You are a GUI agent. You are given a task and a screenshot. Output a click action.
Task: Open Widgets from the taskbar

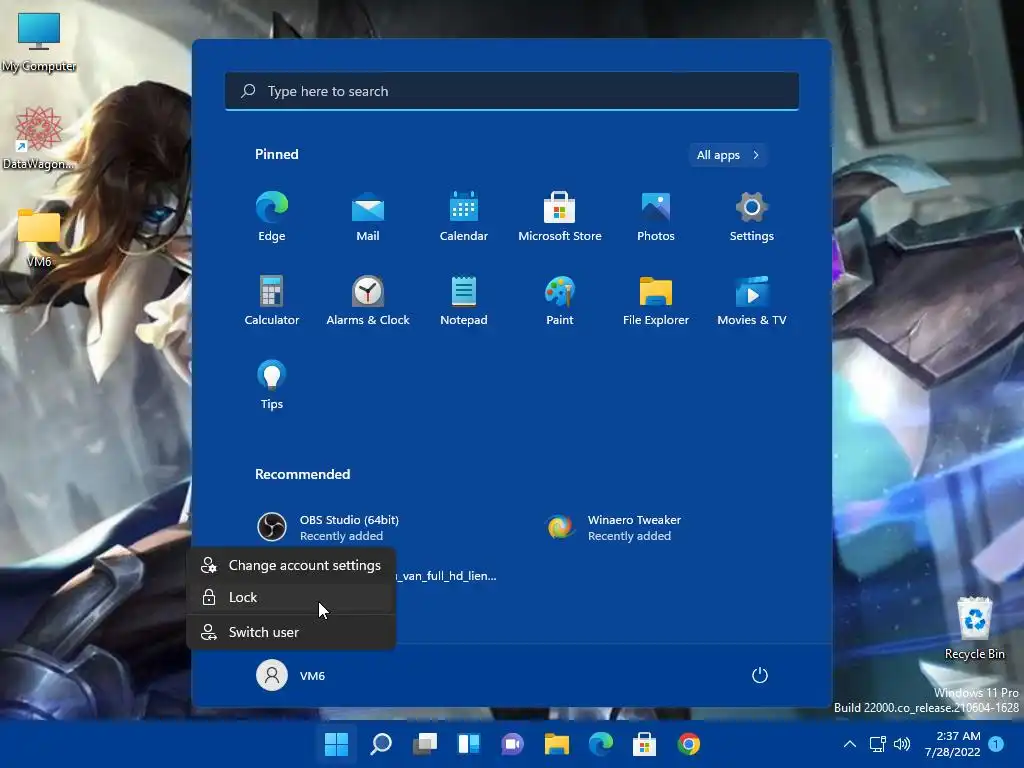click(x=469, y=744)
